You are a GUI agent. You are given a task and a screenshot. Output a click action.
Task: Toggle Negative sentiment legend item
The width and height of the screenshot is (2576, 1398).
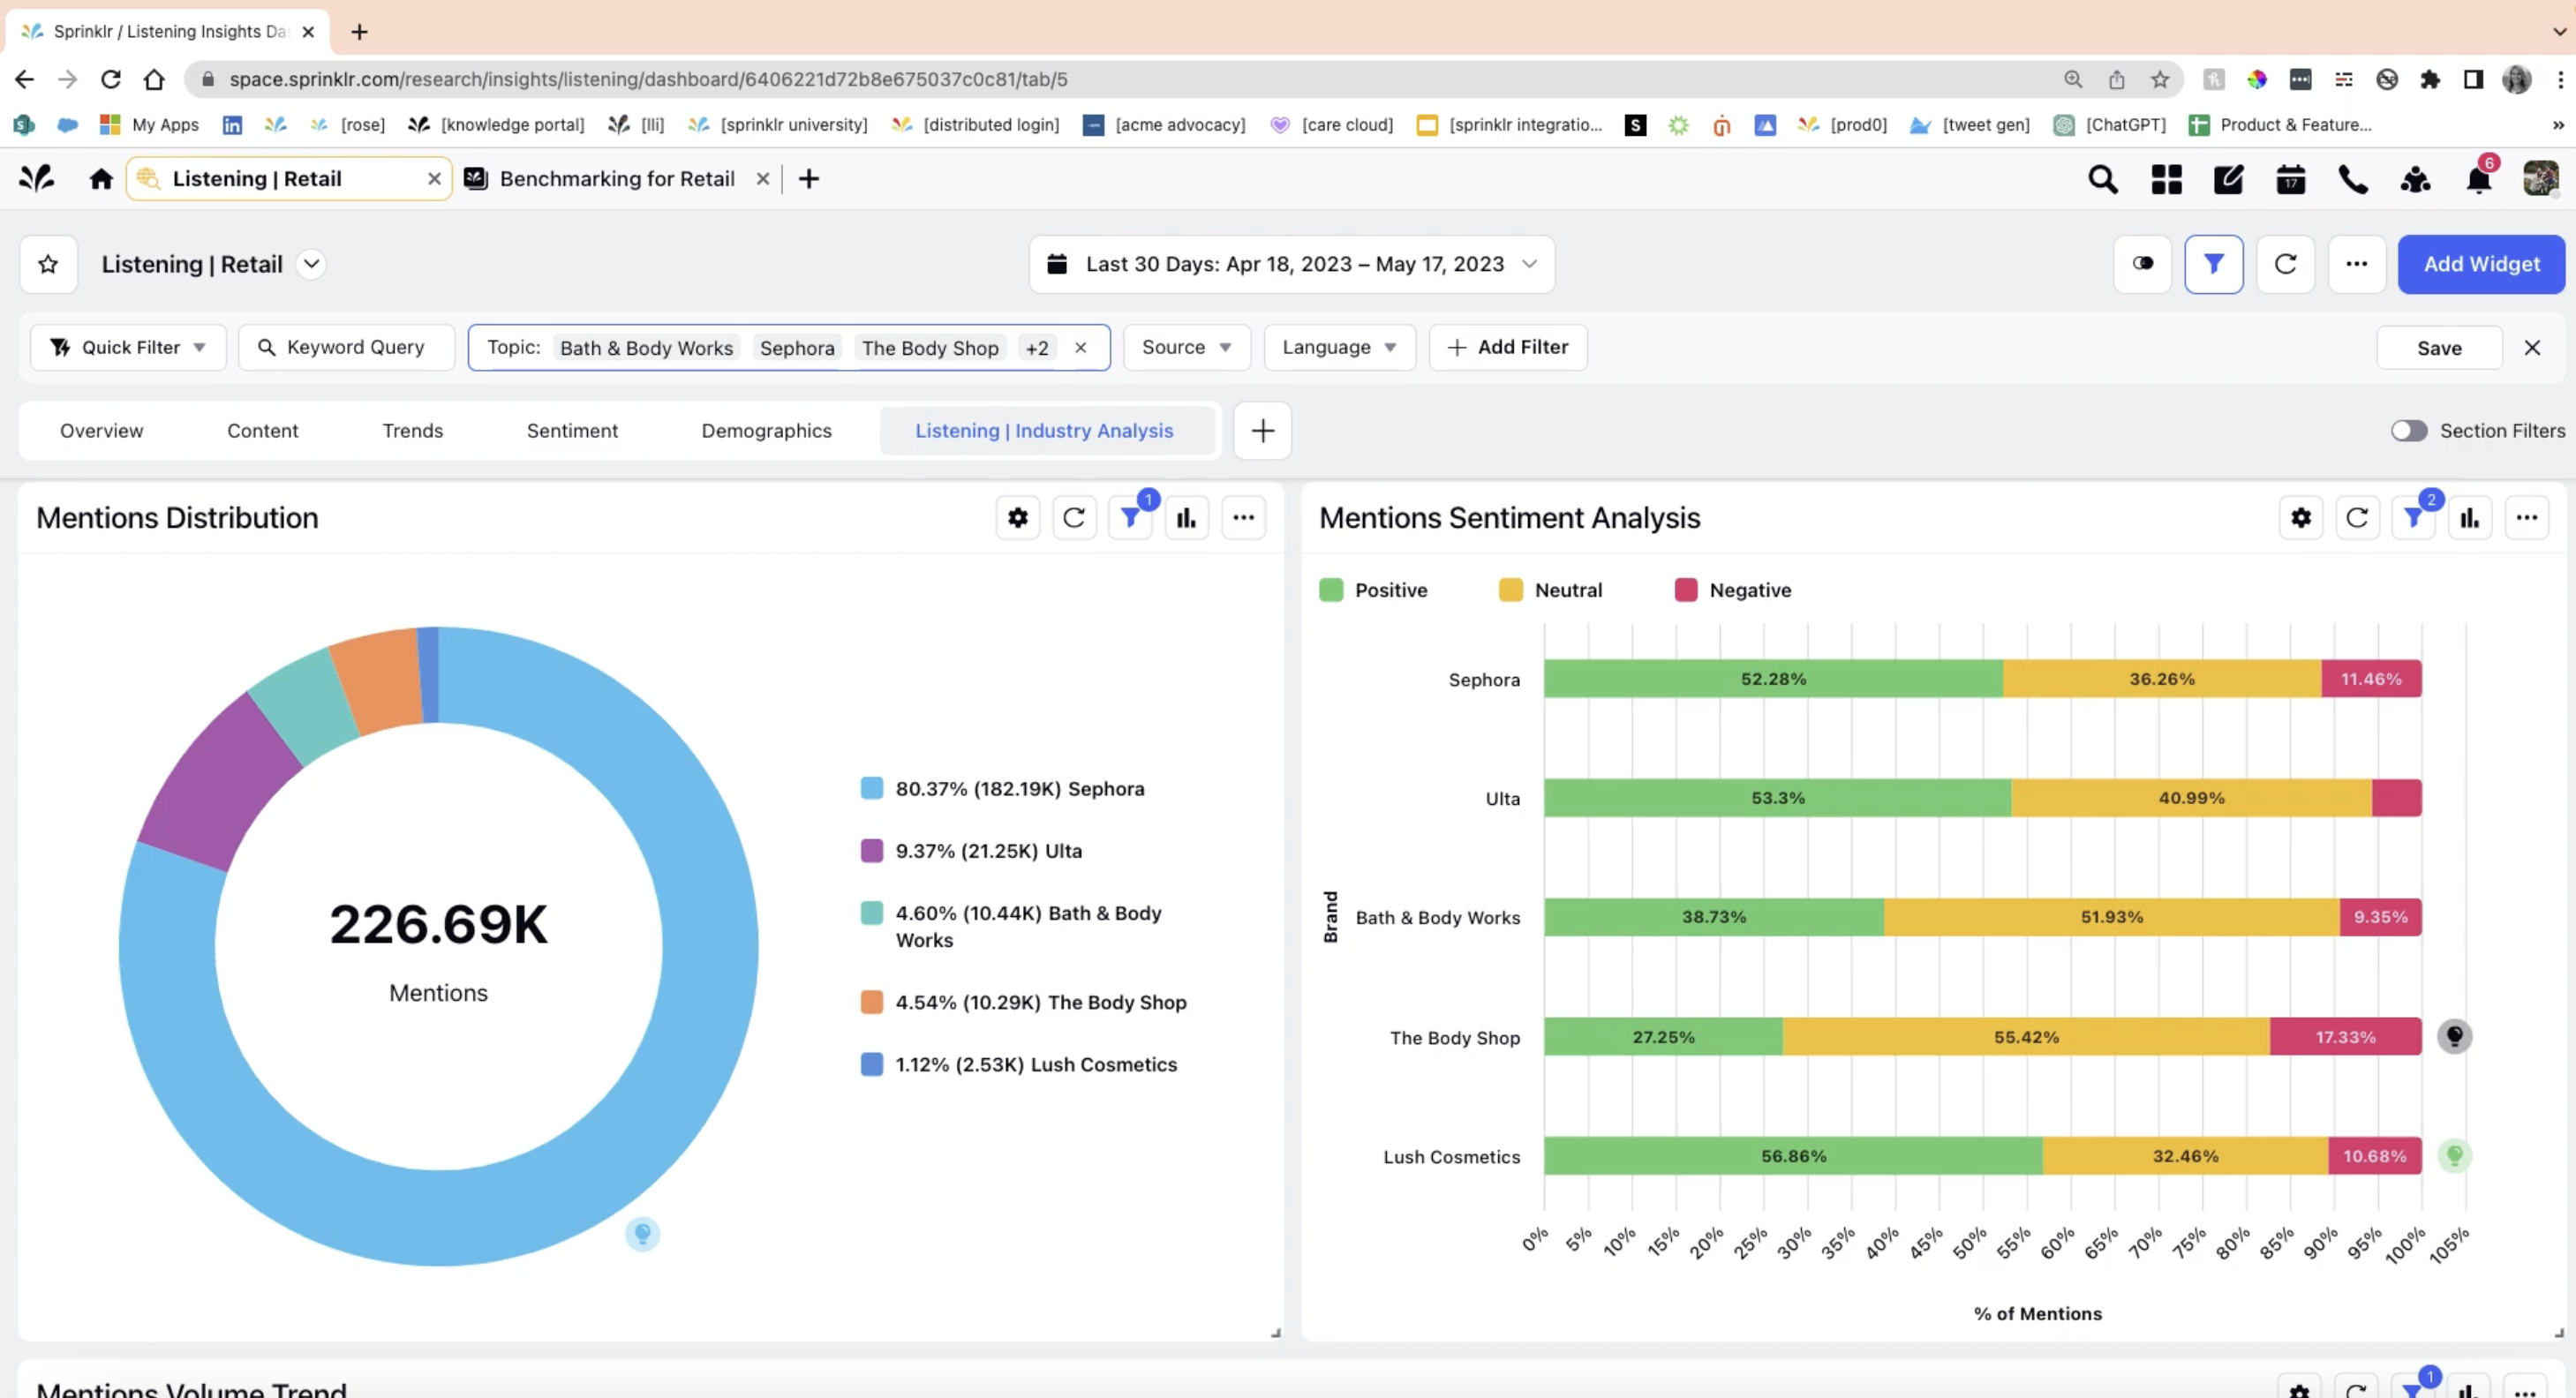1732,590
